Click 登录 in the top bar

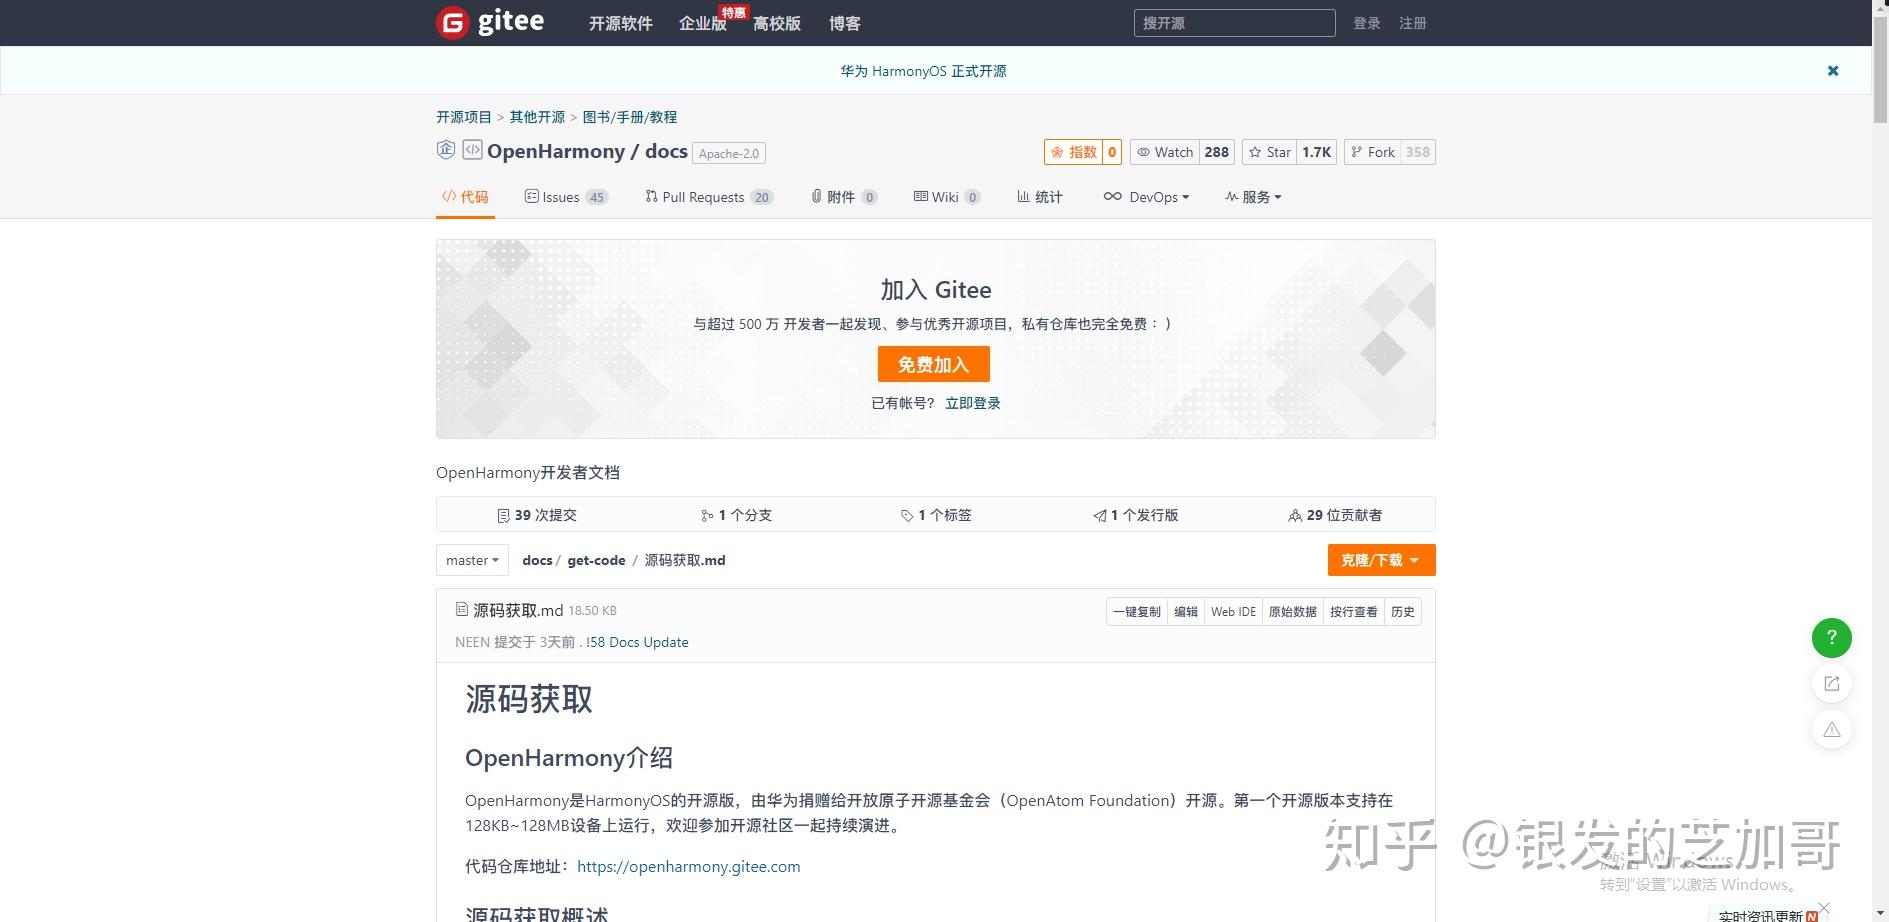pyautogui.click(x=1366, y=23)
